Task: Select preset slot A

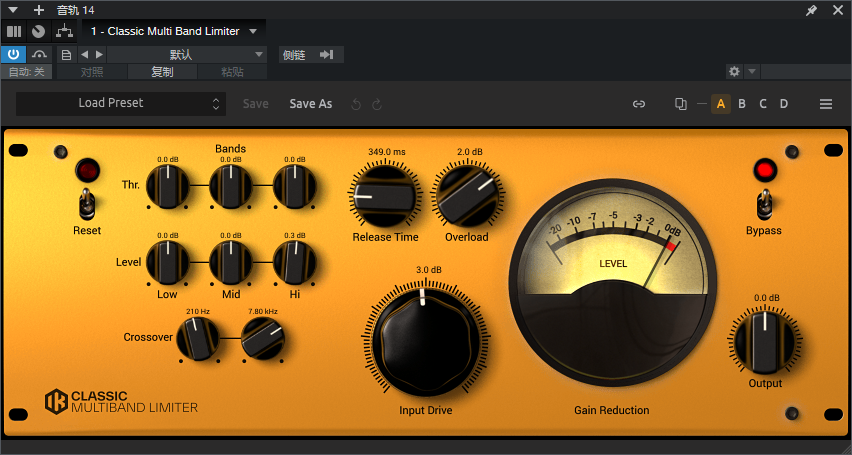Action: point(721,104)
